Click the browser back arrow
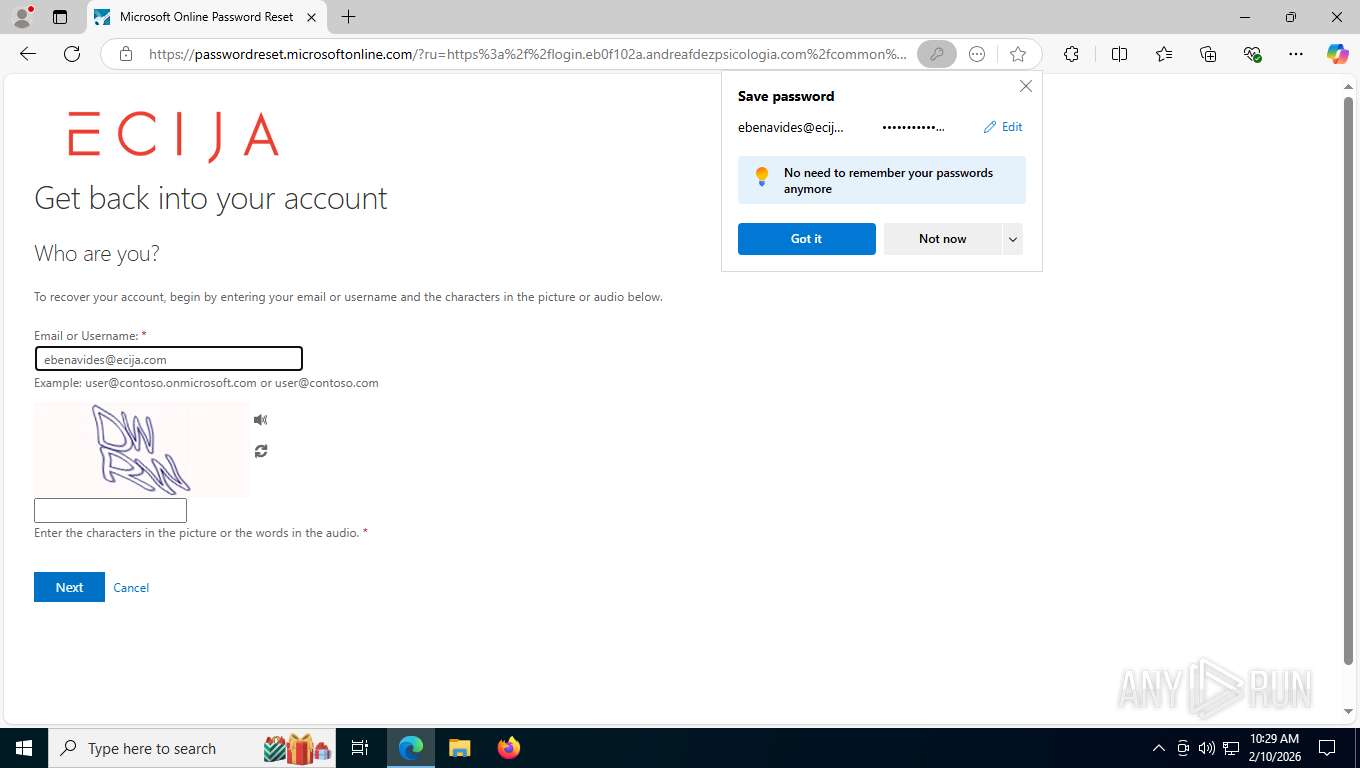This screenshot has height=768, width=1360. [28, 54]
